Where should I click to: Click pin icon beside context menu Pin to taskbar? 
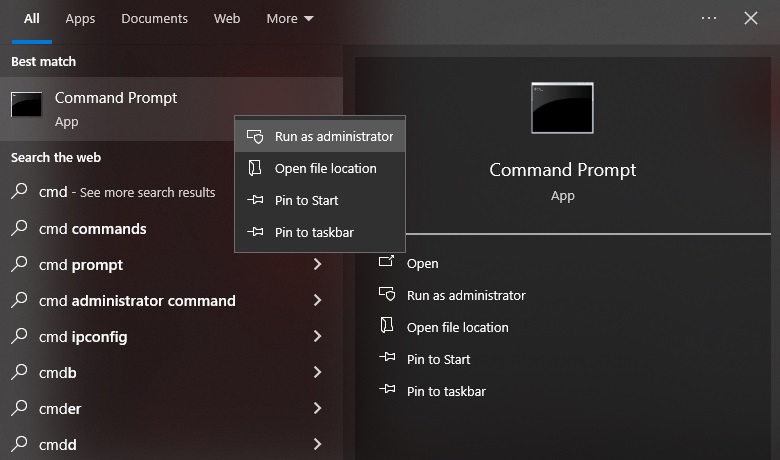tap(255, 232)
